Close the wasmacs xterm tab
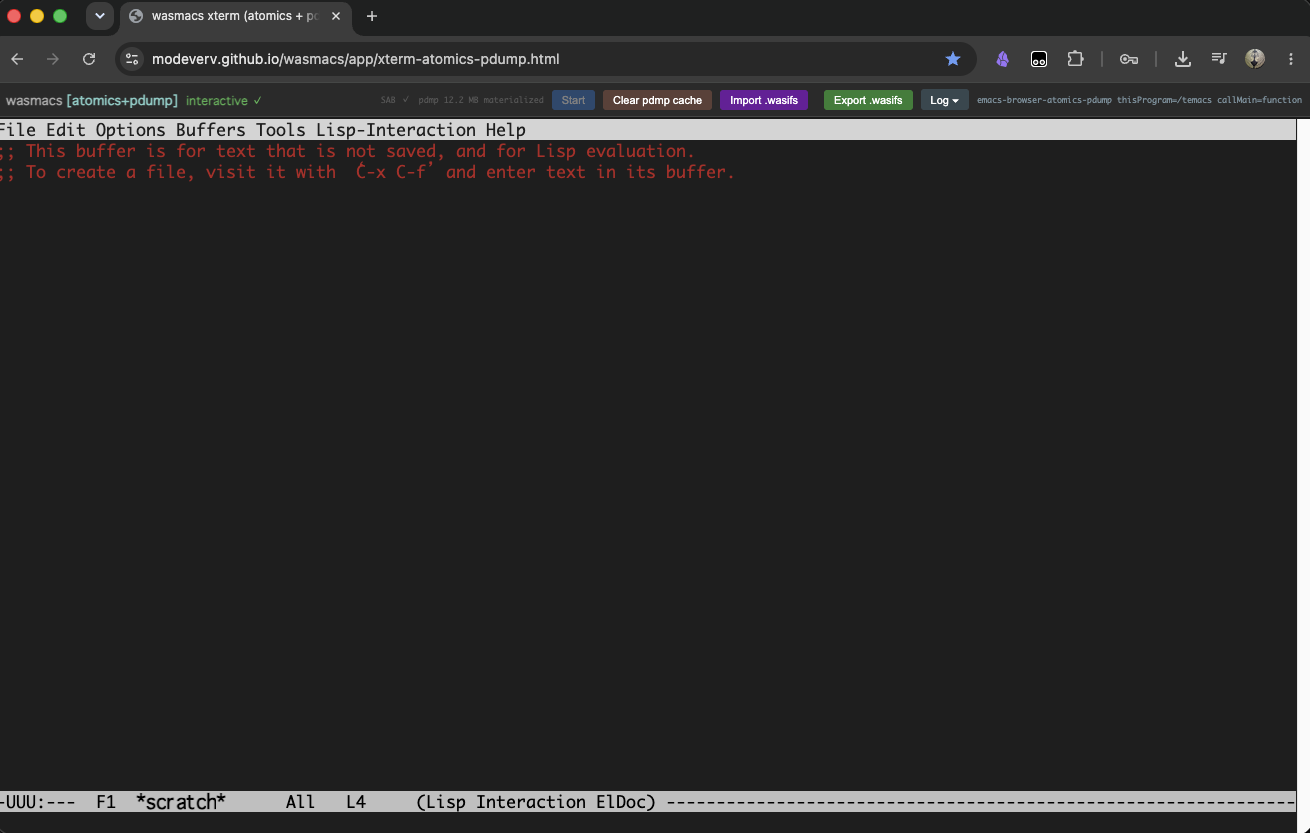 coord(338,16)
